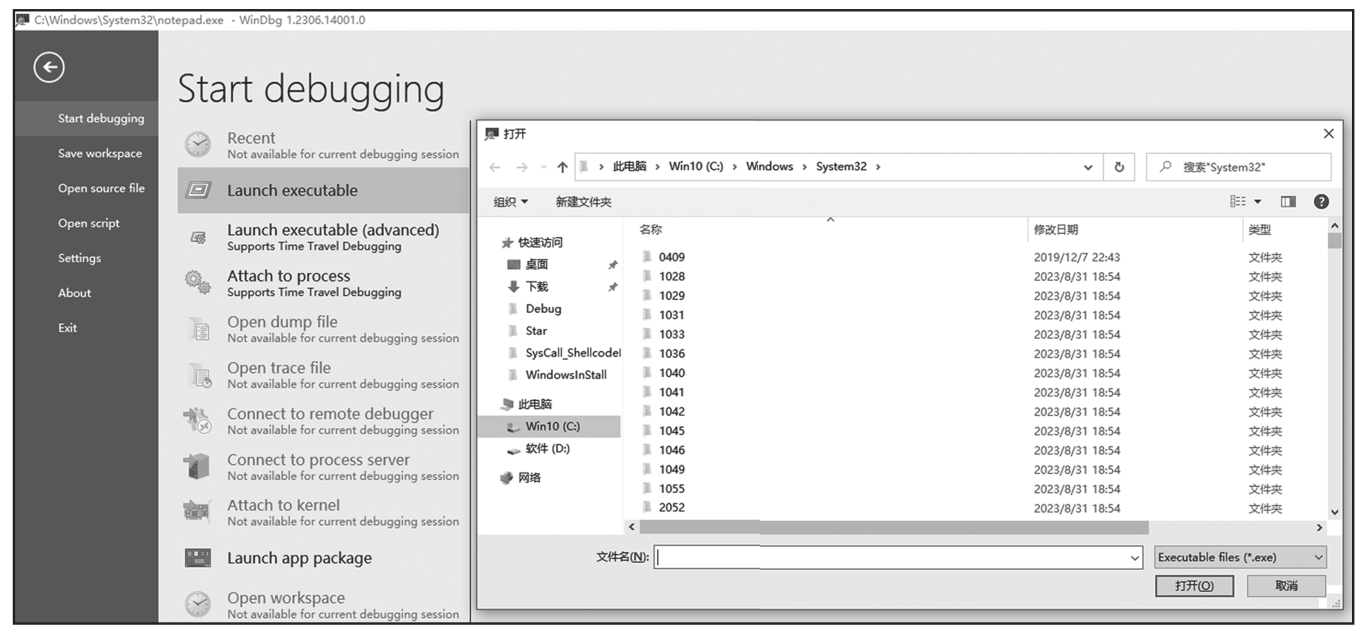Click the chevron after System32 in path
Image resolution: width=1367 pixels, height=633 pixels.
(x=878, y=167)
